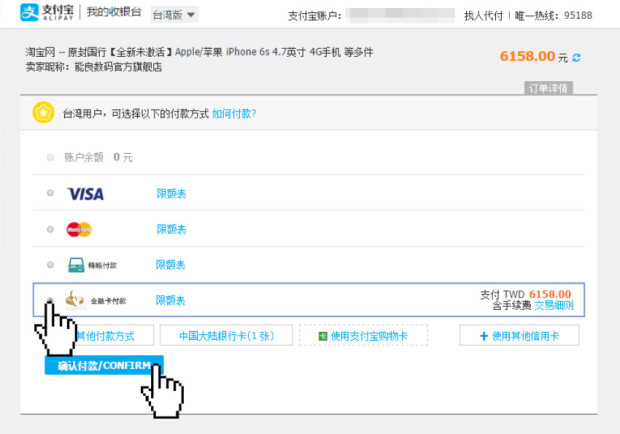Click the green shopping card icon

pyautogui.click(x=323, y=336)
